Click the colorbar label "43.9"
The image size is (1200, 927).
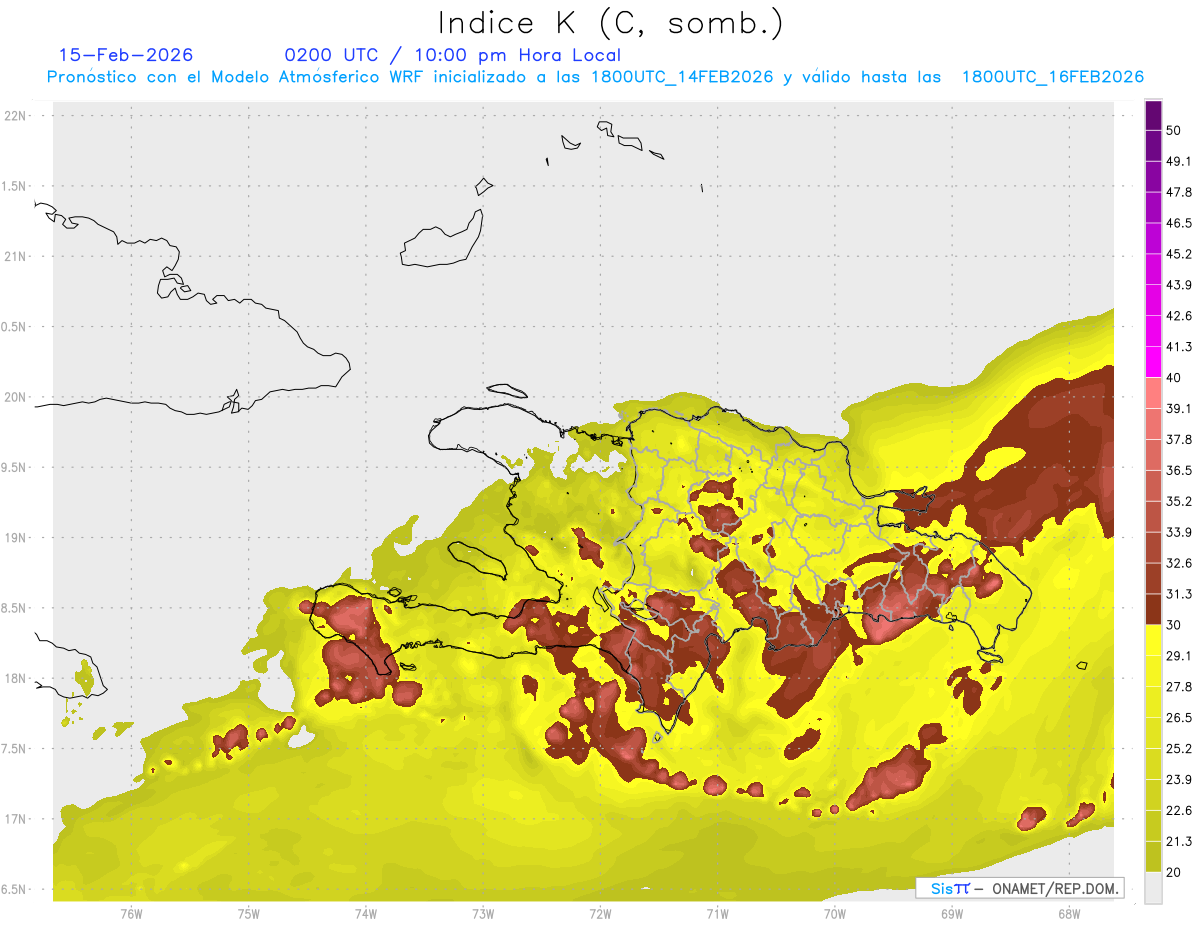[1179, 285]
